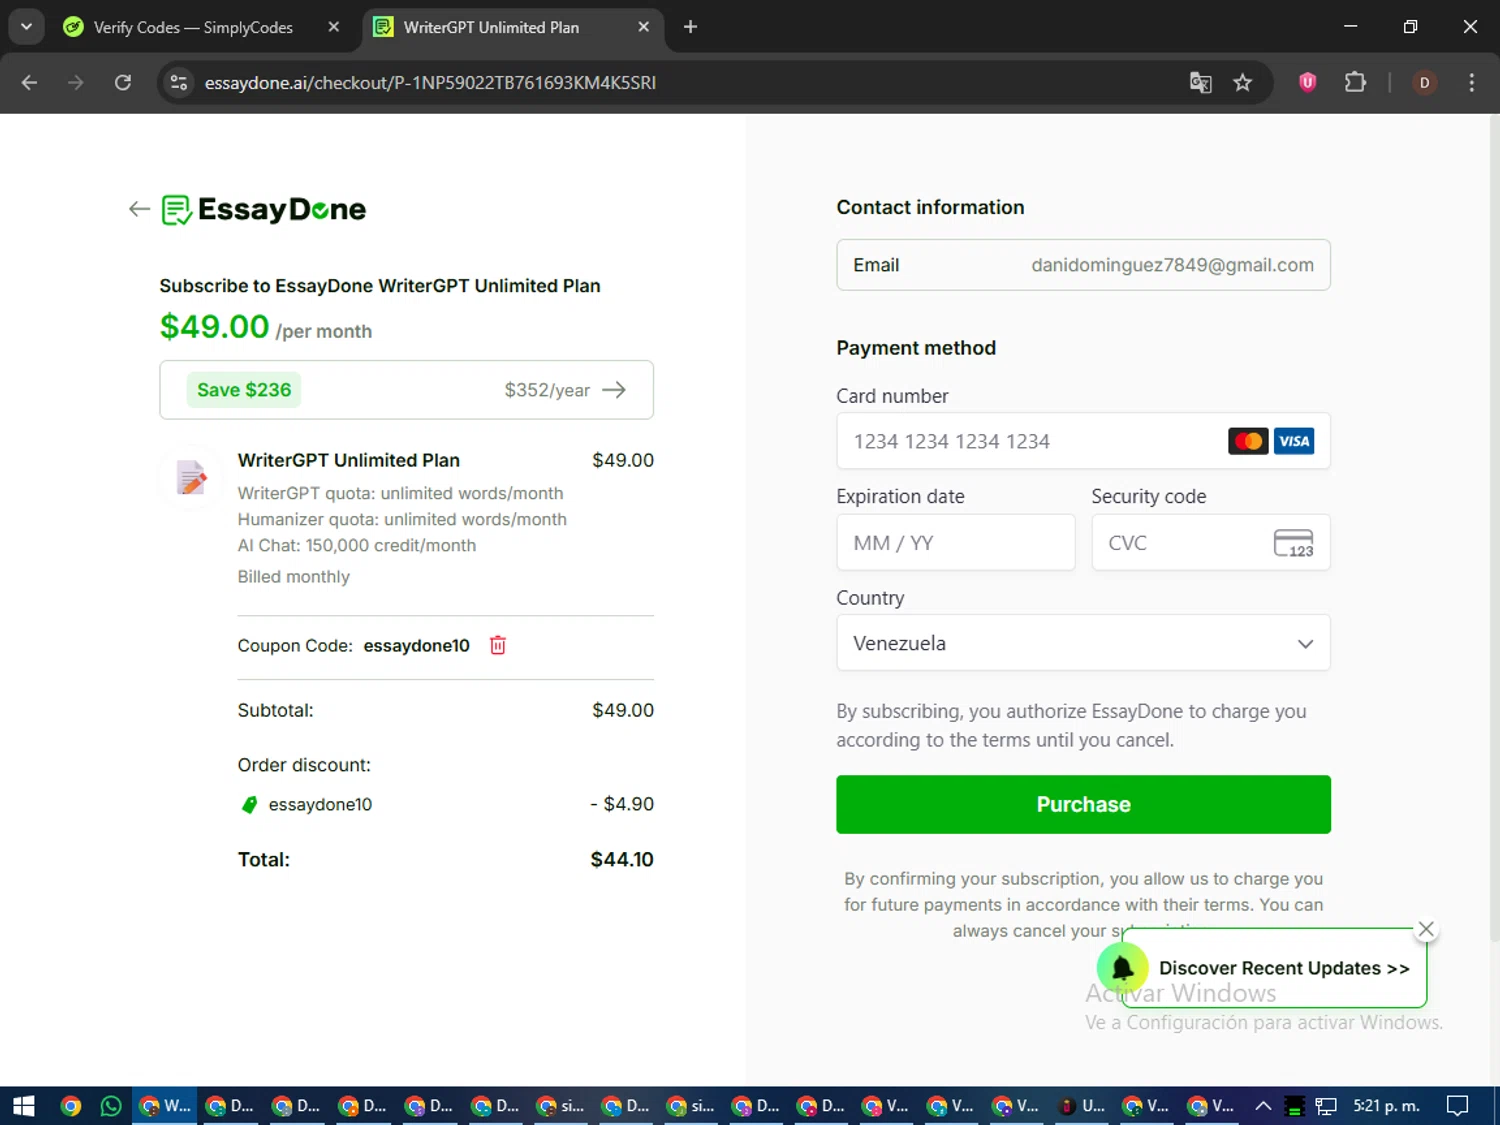Open the Windows Start menu
The height and width of the screenshot is (1125, 1500).
[x=24, y=1106]
